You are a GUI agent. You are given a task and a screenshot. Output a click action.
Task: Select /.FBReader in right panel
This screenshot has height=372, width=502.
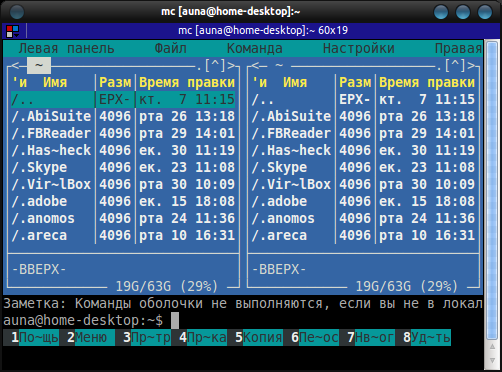(363, 133)
